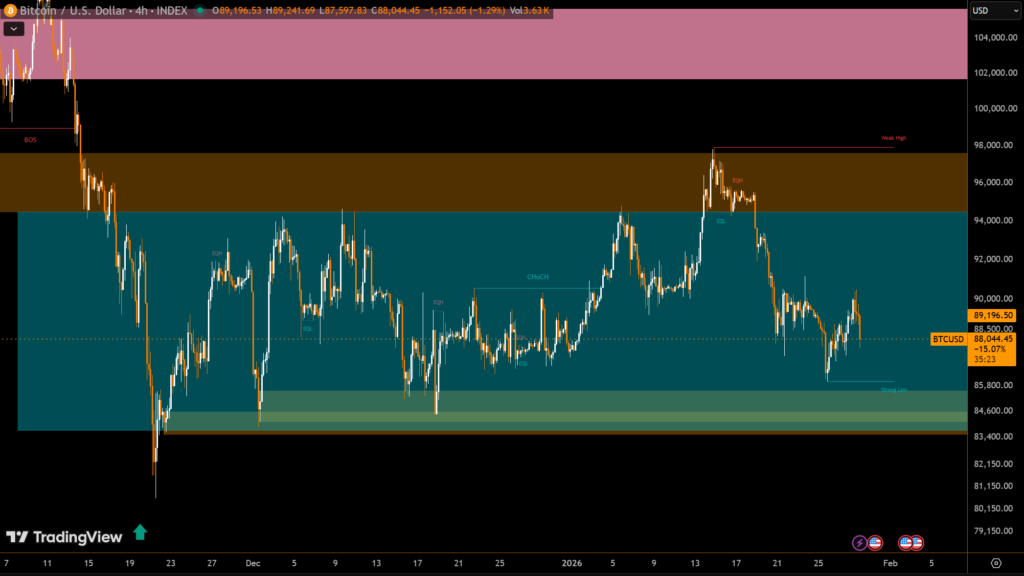
Task: Click the 2026 label on time axis
Action: click(x=570, y=563)
